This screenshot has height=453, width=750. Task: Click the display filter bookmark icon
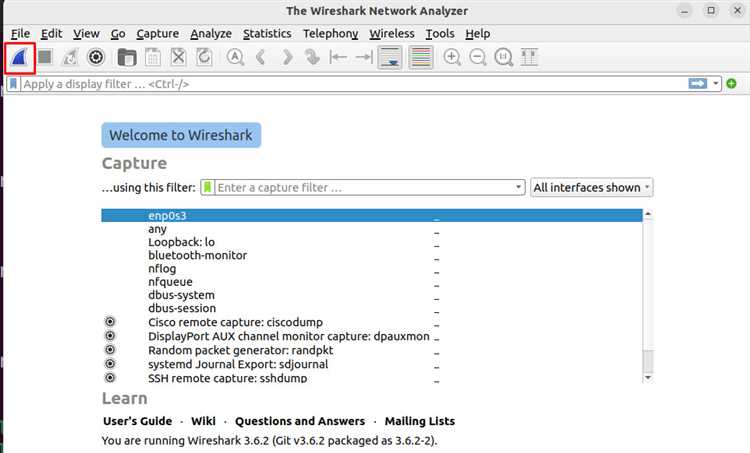[13, 84]
